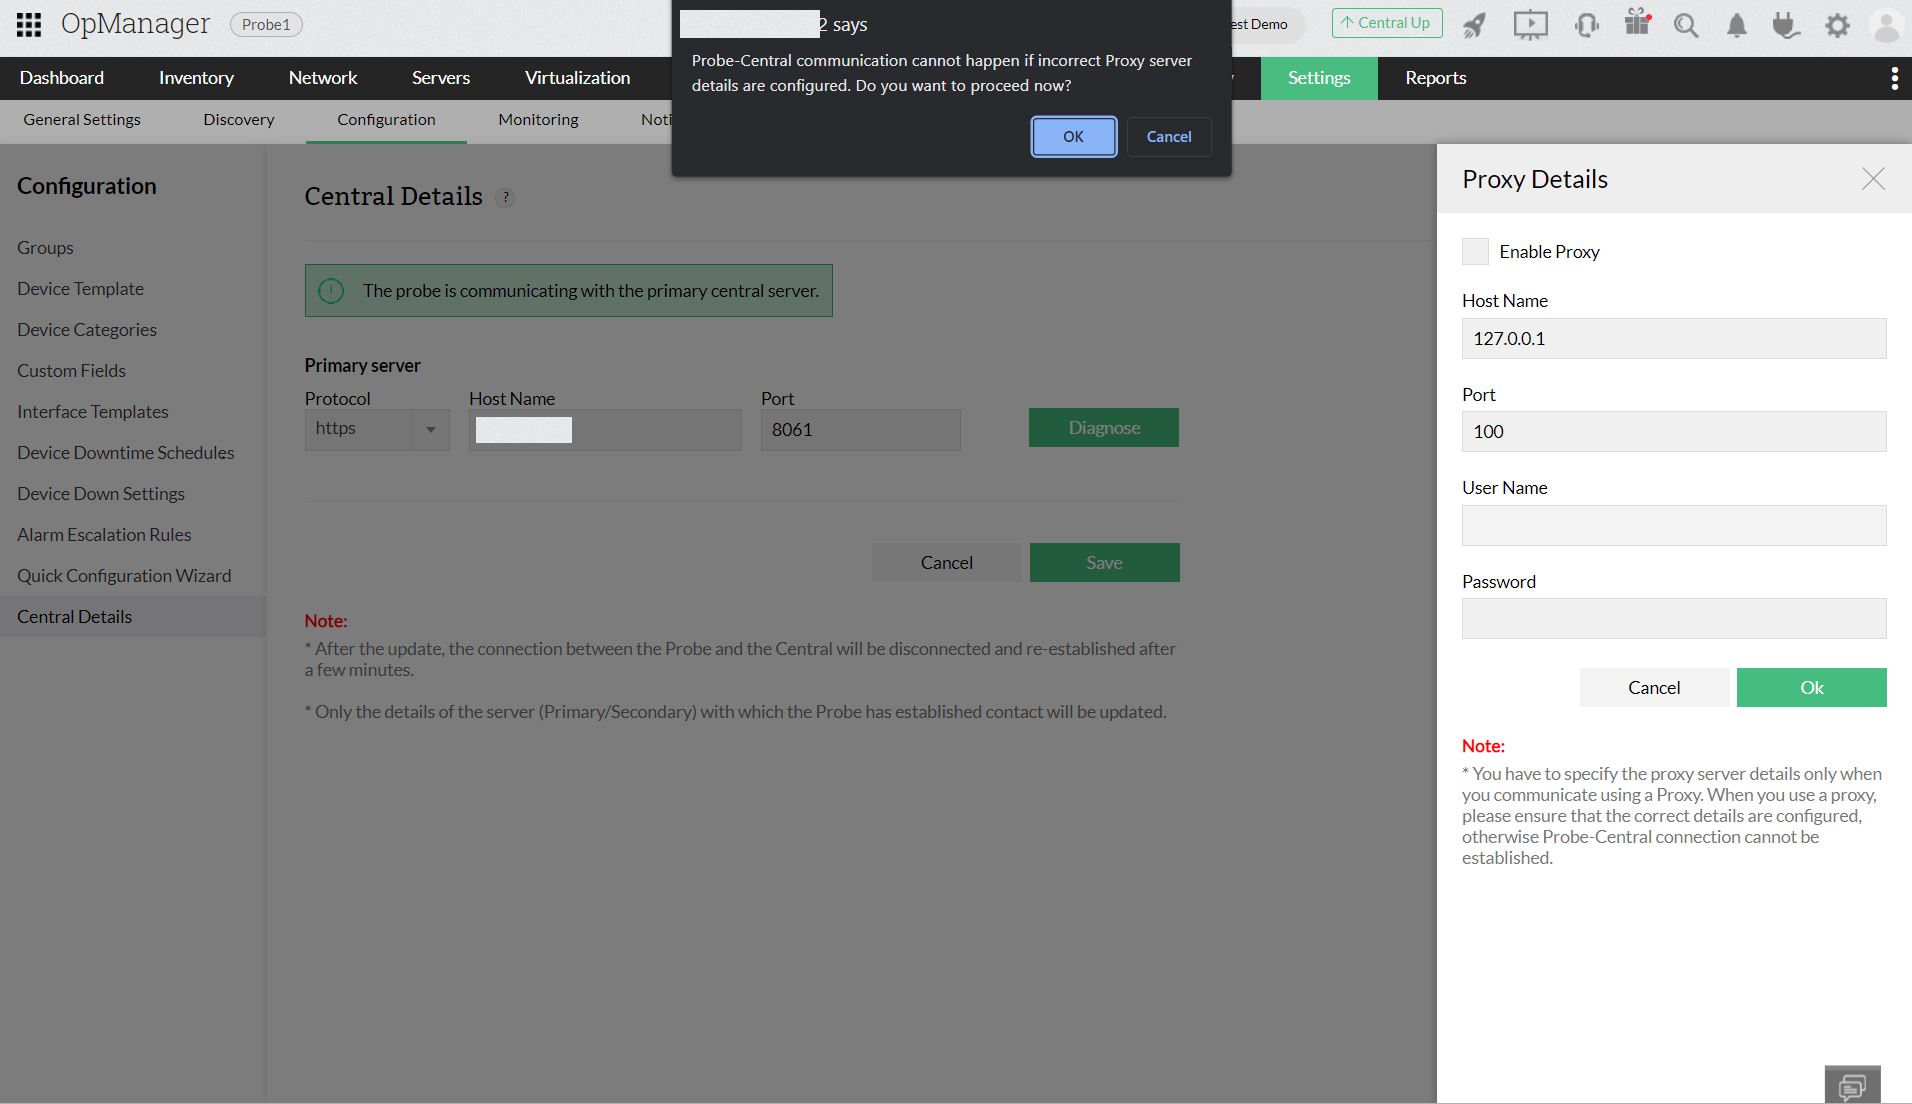Switch to the Discovery tab

pyautogui.click(x=238, y=119)
